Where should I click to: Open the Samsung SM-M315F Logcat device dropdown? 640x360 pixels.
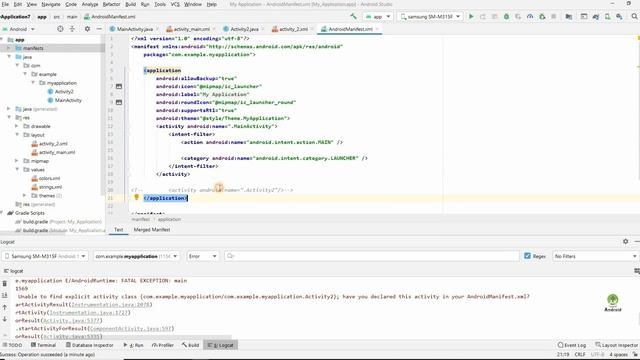[45, 256]
